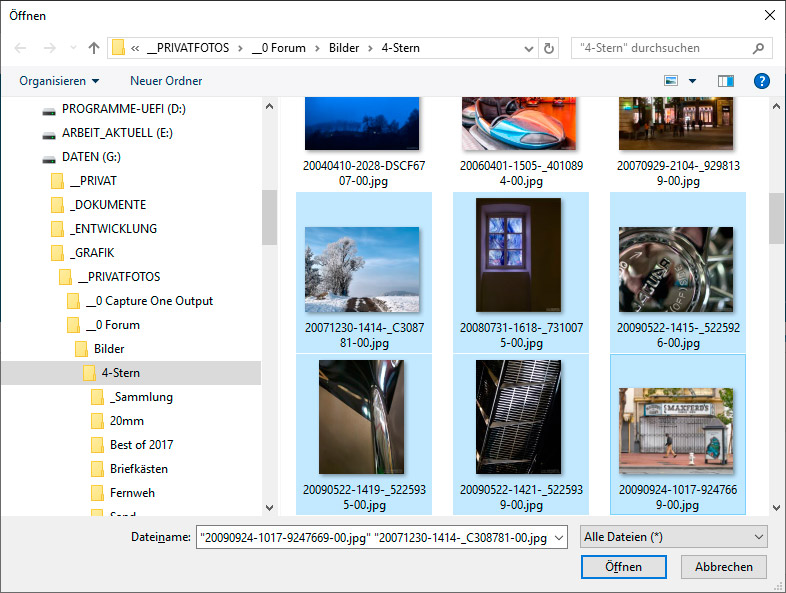Create a folder with Neuer Ordner
The height and width of the screenshot is (593, 786).
[166, 81]
